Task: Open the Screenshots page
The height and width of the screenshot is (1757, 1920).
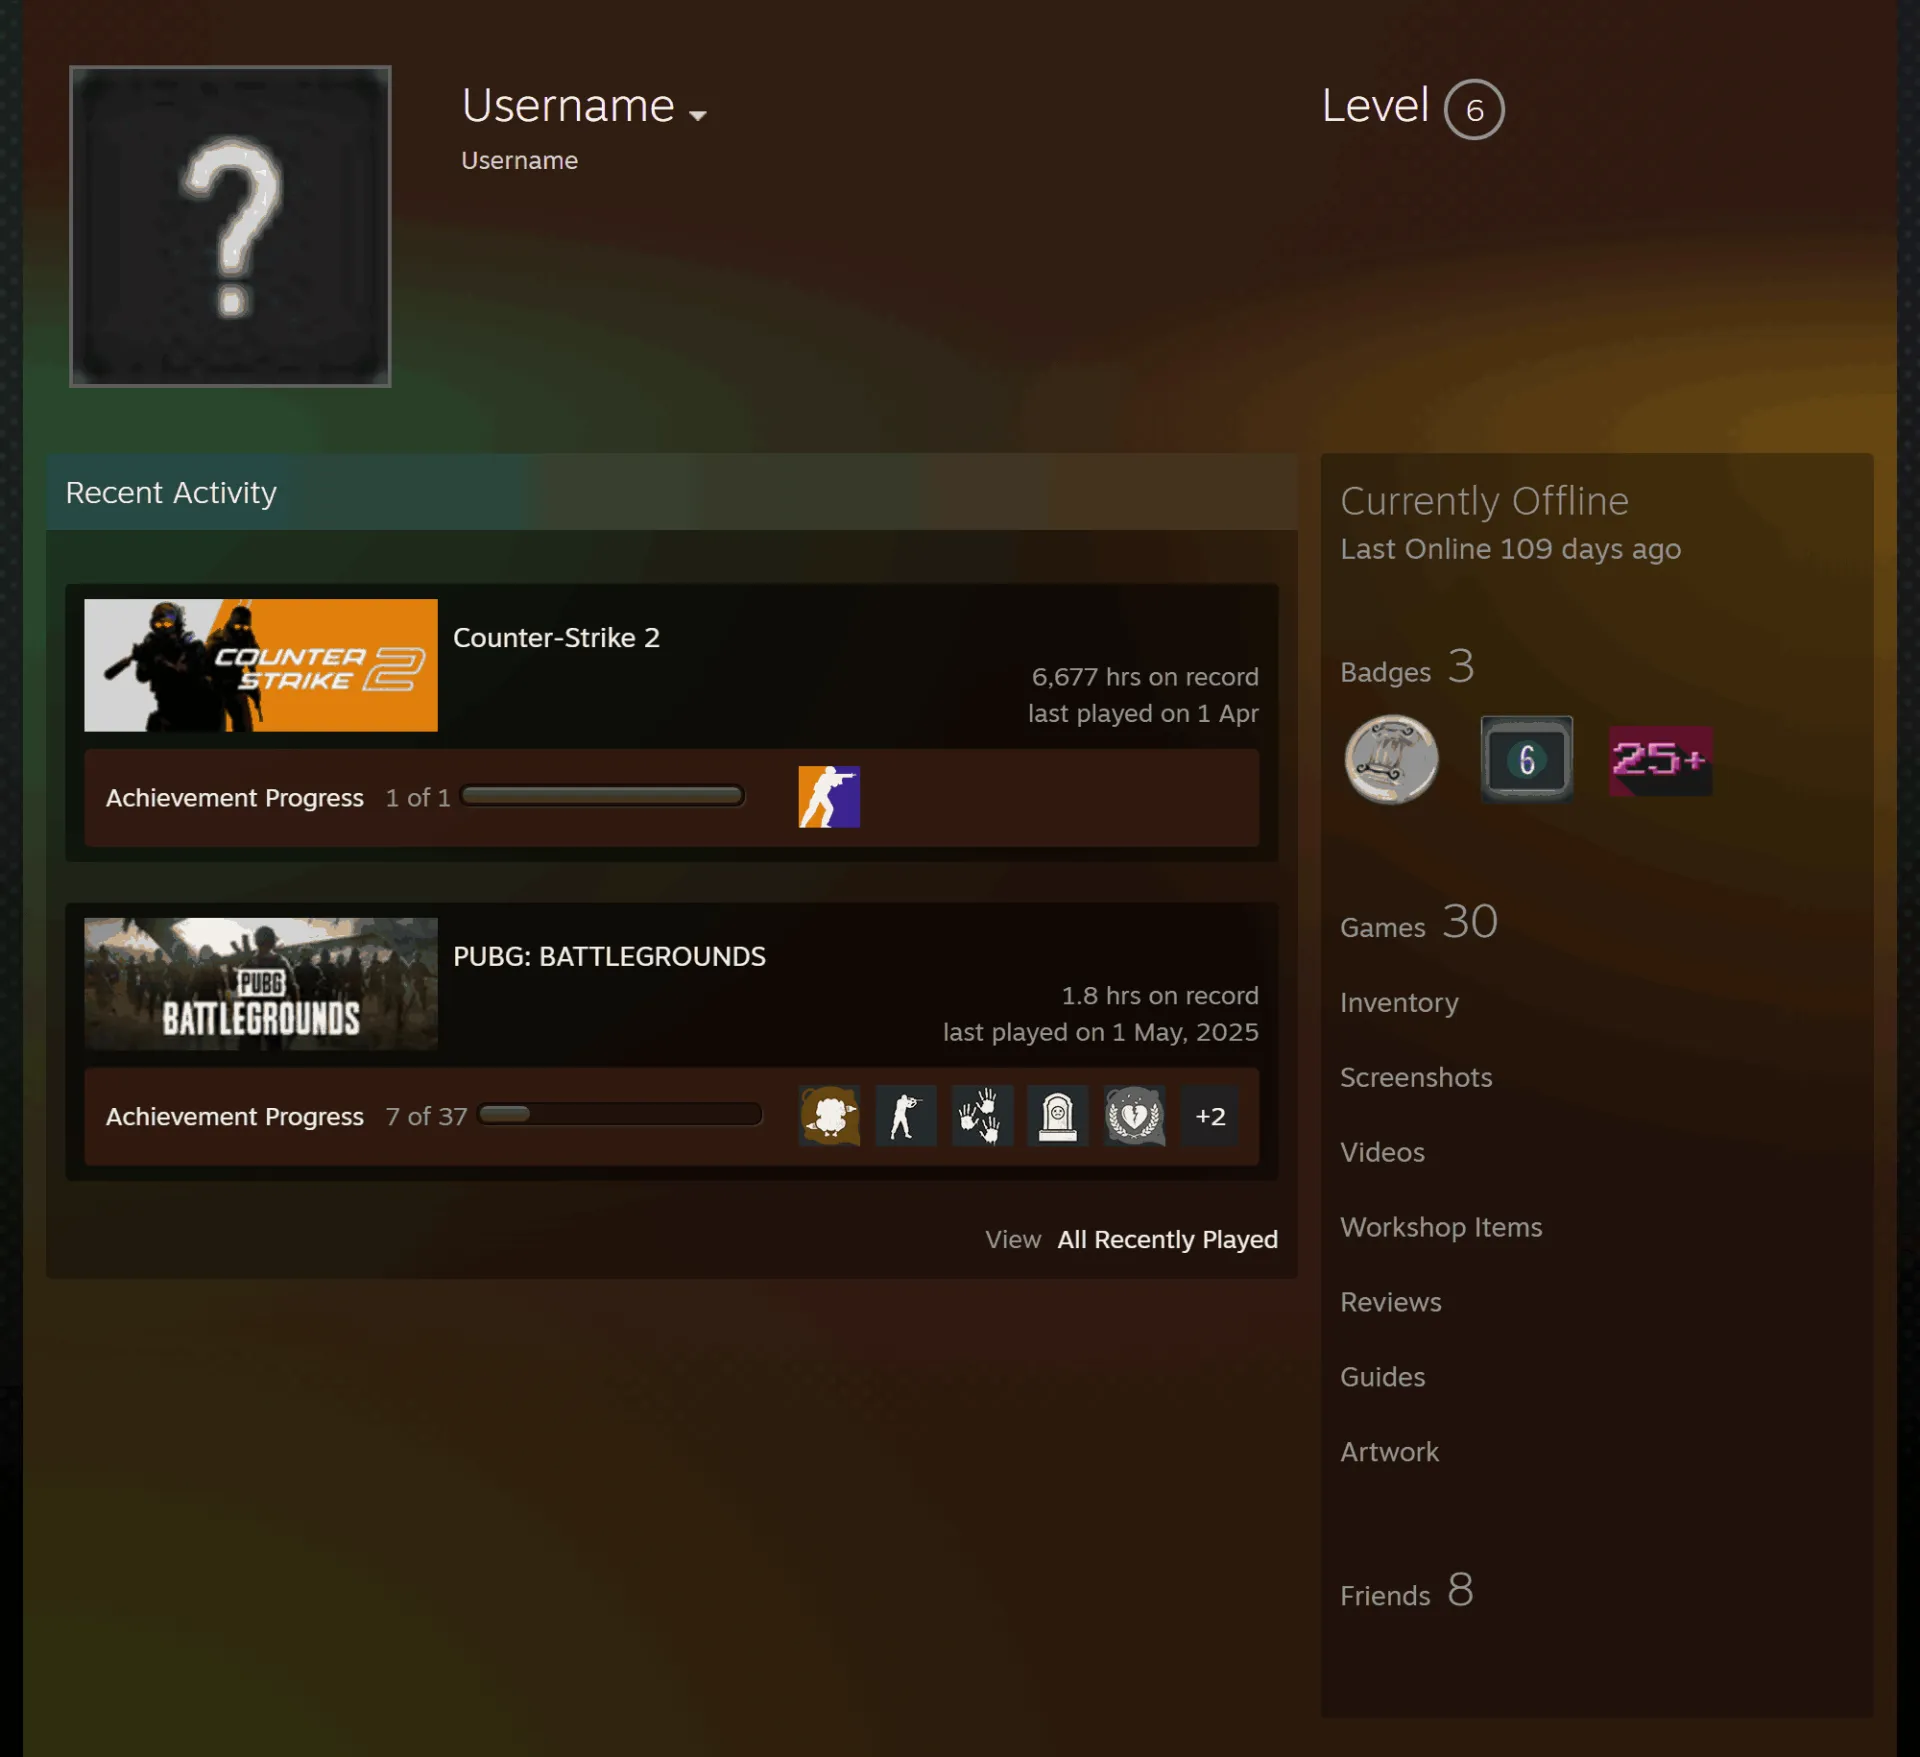Action: click(1416, 1077)
